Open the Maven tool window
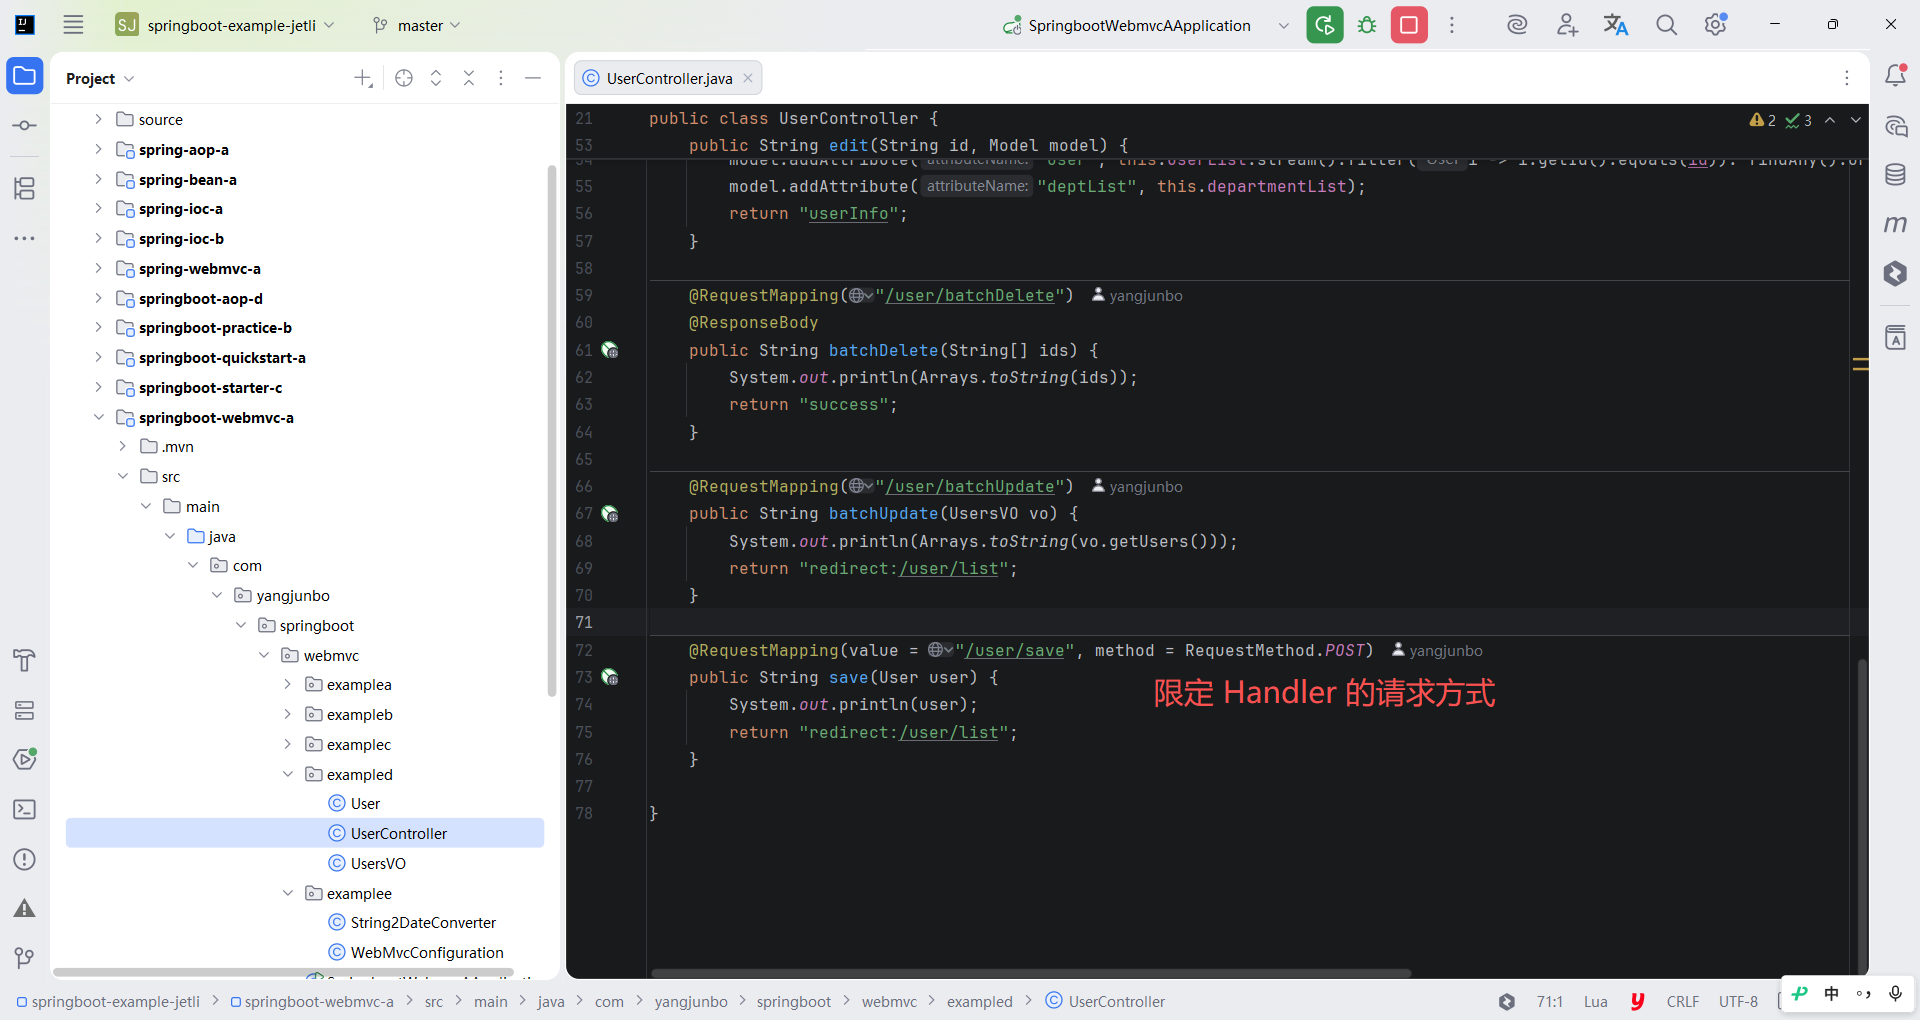The height and width of the screenshot is (1020, 1920). [1895, 224]
